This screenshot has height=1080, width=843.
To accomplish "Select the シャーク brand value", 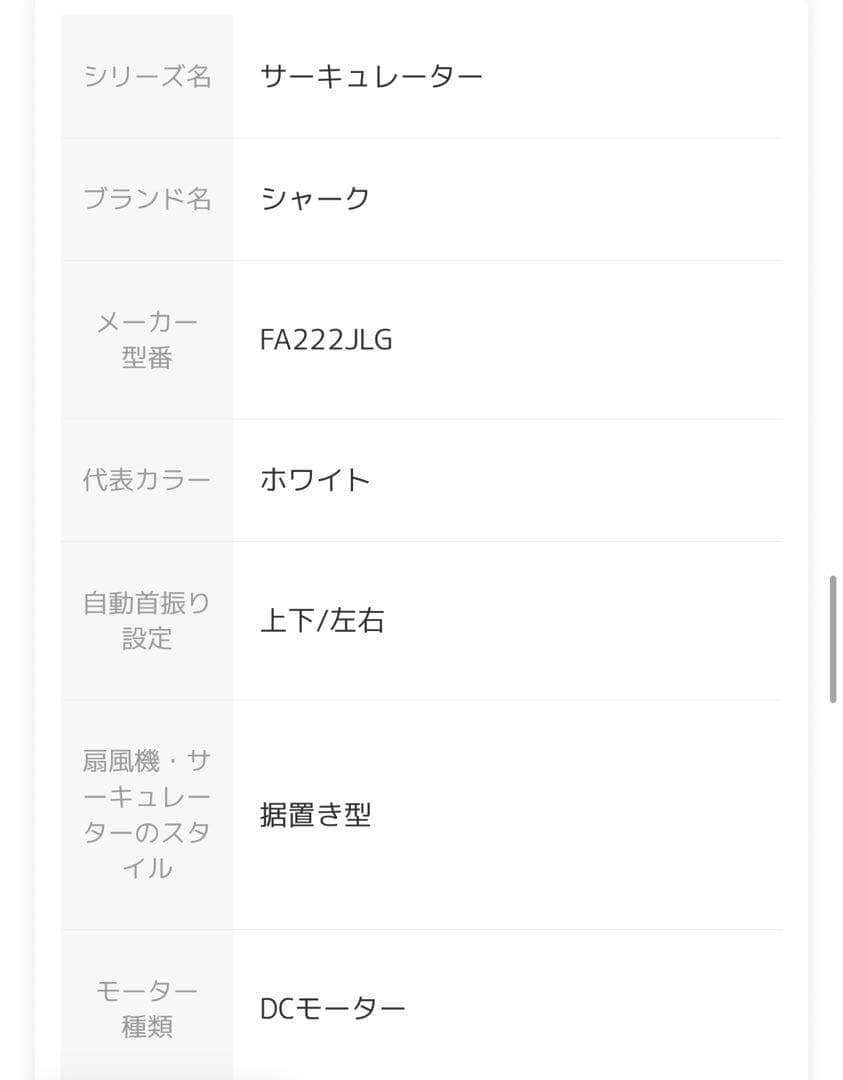I will point(315,199).
